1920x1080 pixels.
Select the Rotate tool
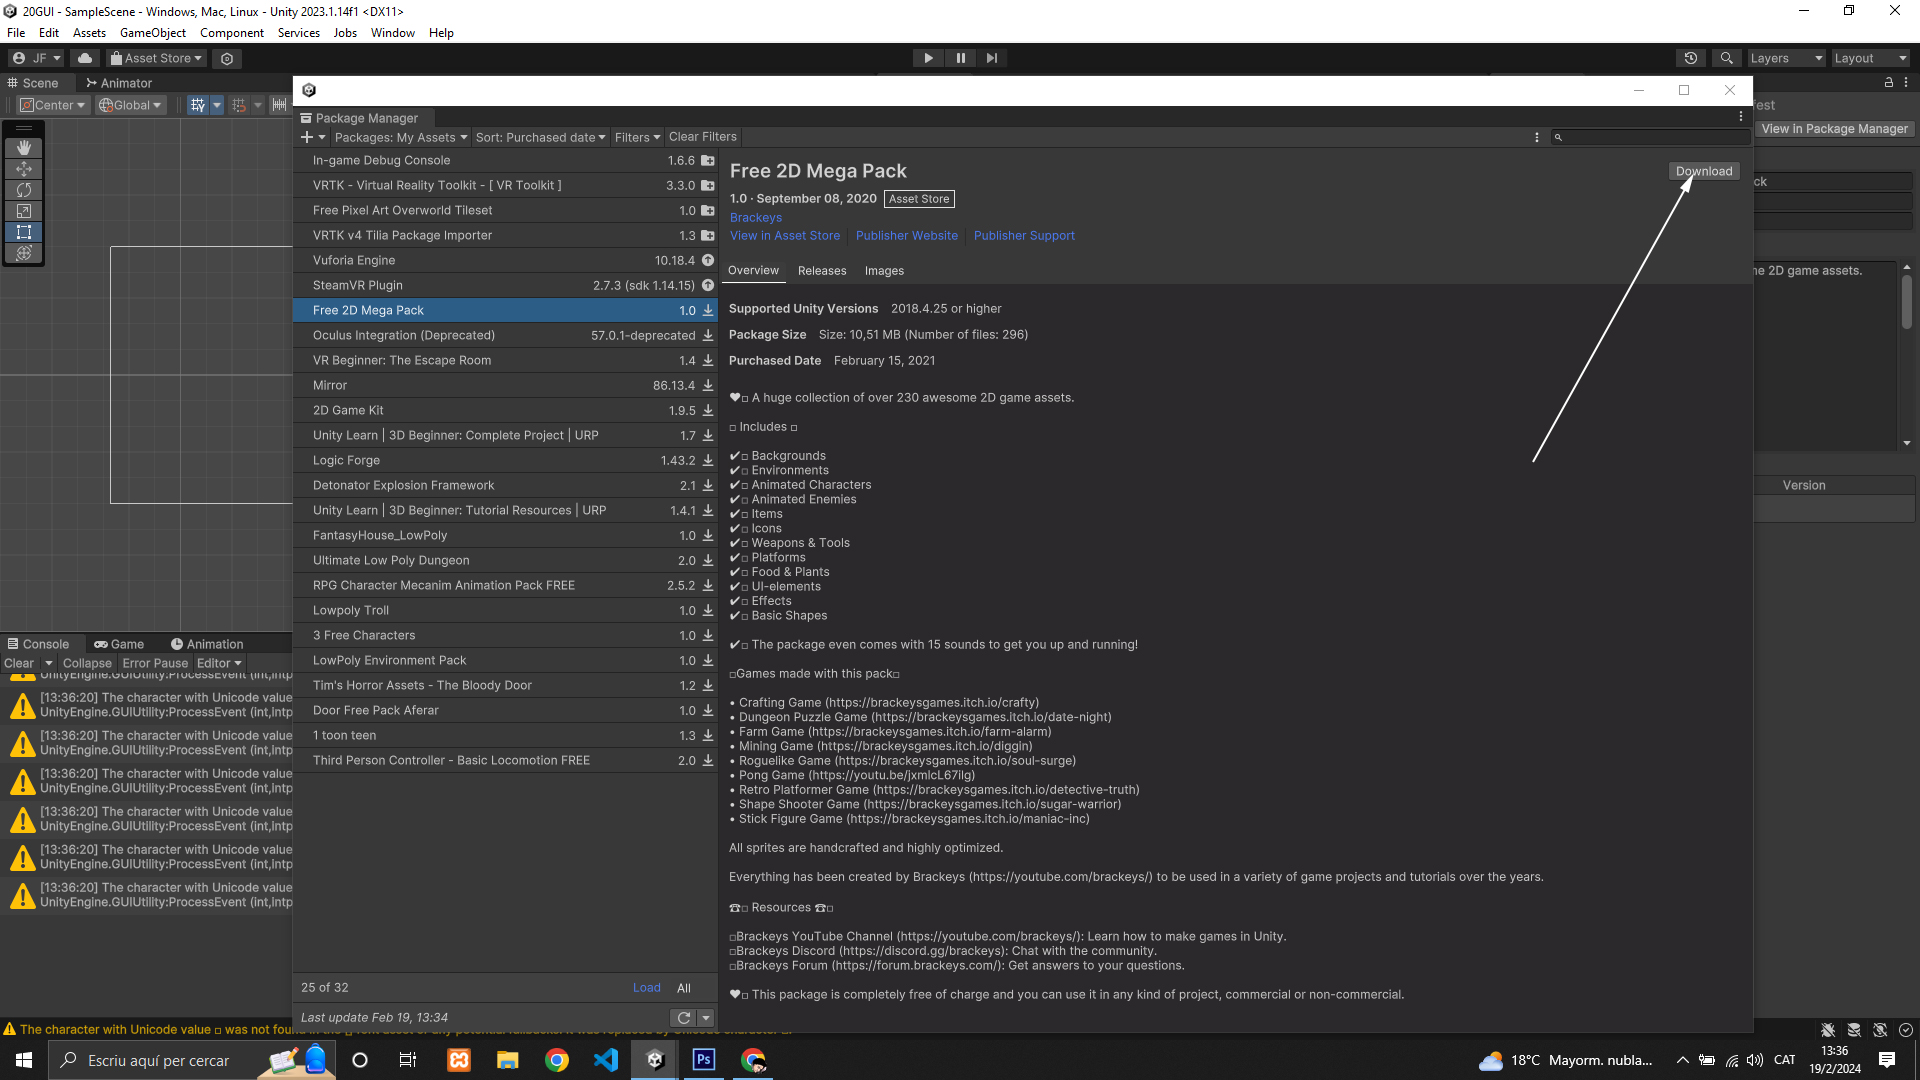[24, 190]
